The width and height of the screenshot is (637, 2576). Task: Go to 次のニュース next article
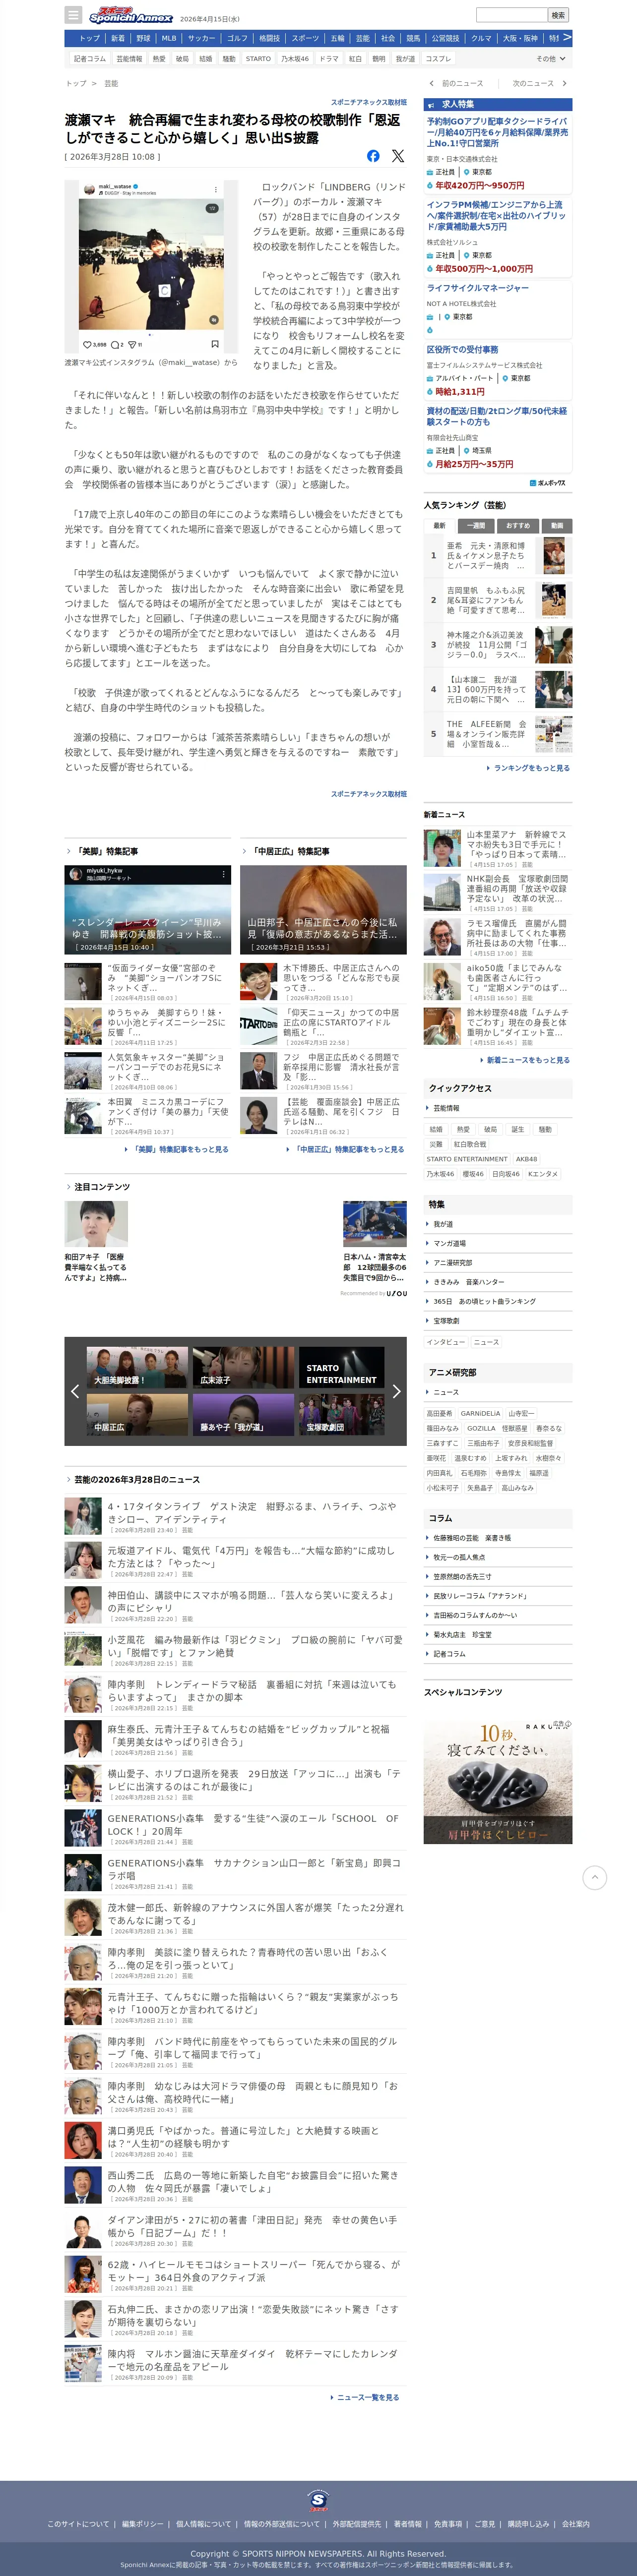coord(540,84)
